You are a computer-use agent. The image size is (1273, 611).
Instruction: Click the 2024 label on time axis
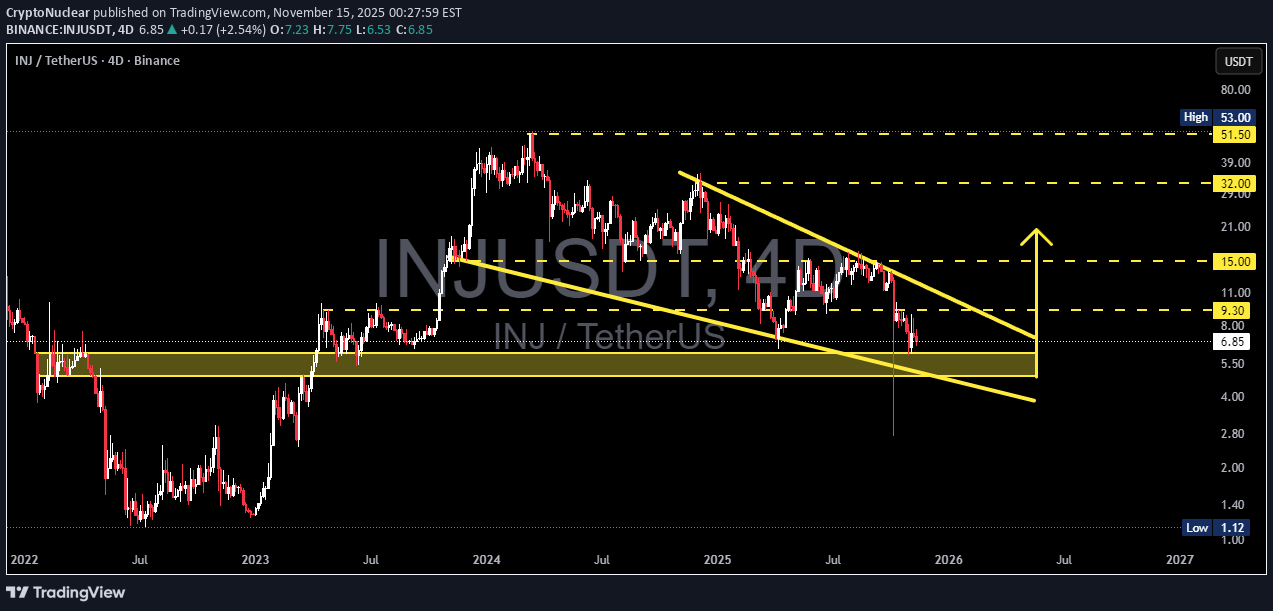pyautogui.click(x=487, y=561)
